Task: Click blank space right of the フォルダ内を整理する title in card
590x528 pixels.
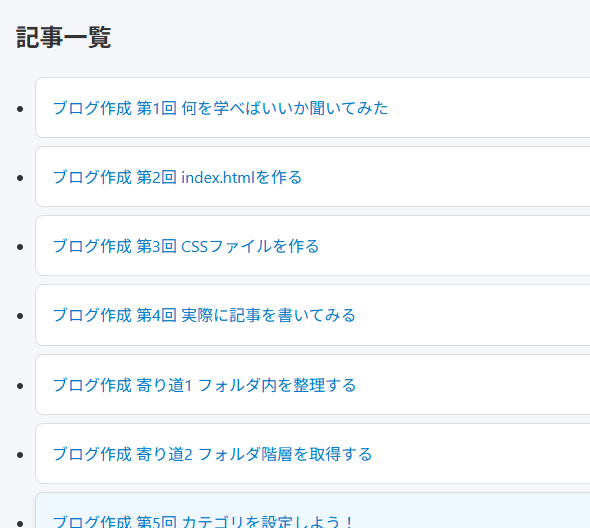Action: 473,385
